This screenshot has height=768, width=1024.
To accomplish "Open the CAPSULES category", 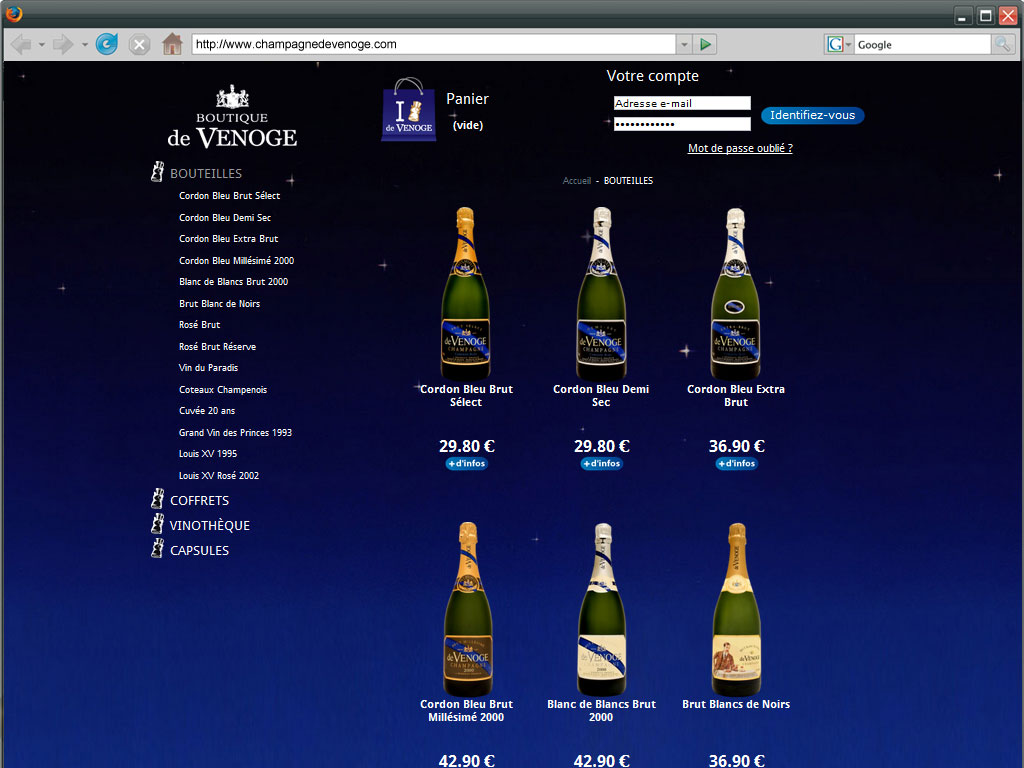I will (x=199, y=551).
